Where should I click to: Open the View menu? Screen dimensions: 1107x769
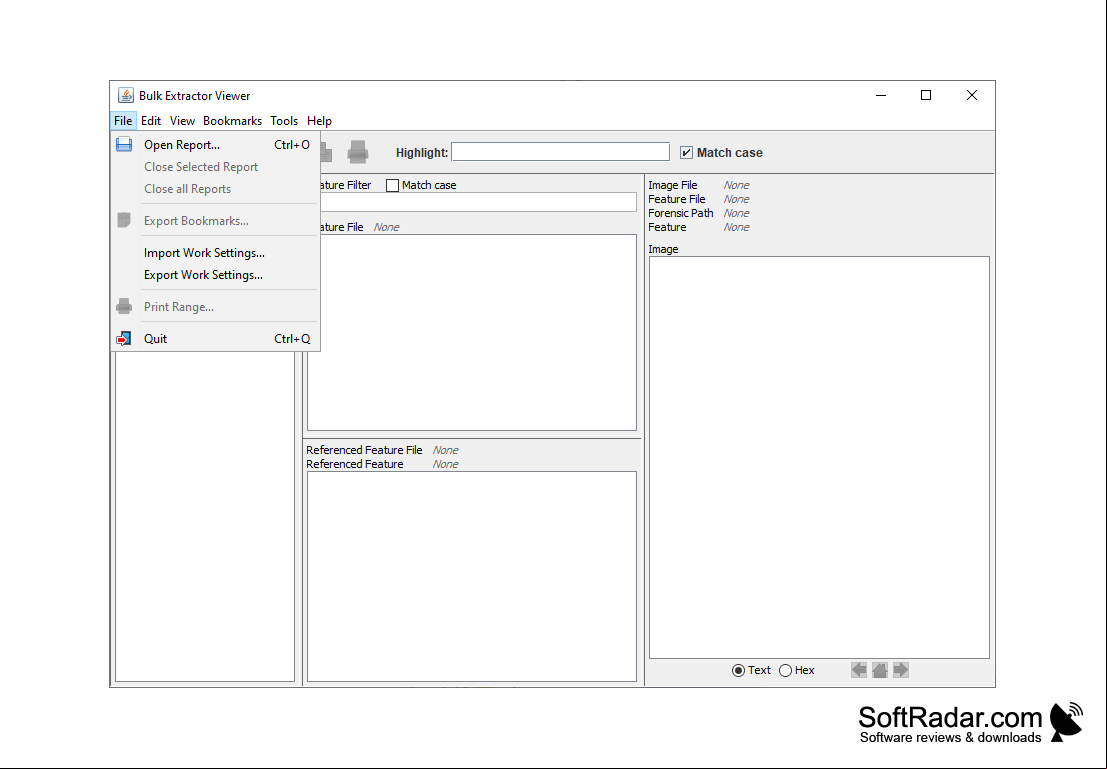click(x=182, y=121)
